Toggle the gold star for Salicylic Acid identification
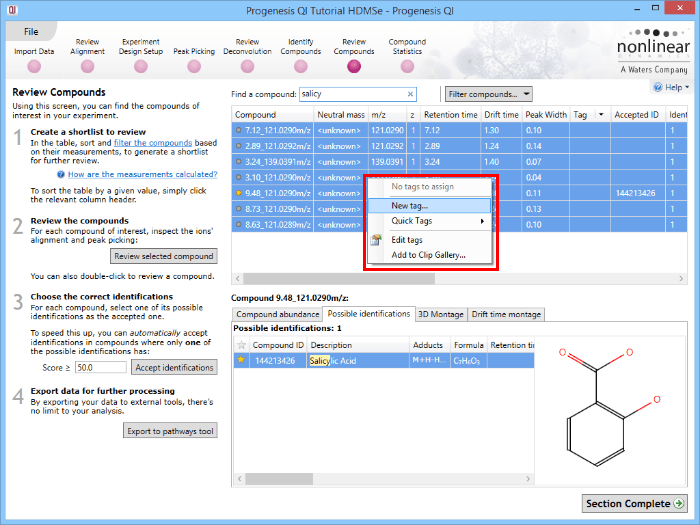Image resolution: width=700 pixels, height=525 pixels. 241,360
